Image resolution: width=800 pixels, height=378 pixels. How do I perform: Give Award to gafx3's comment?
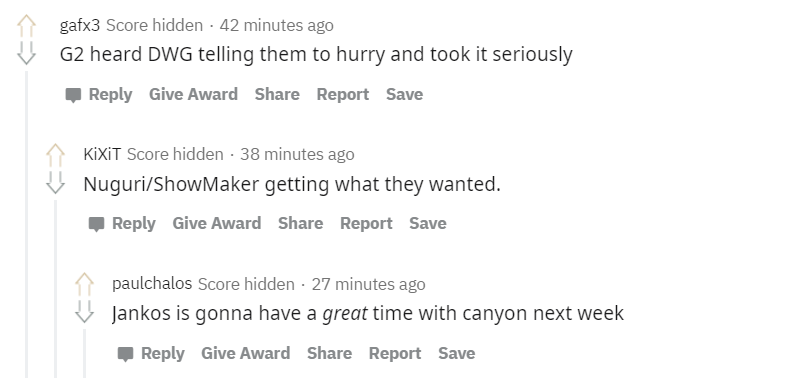tap(193, 94)
